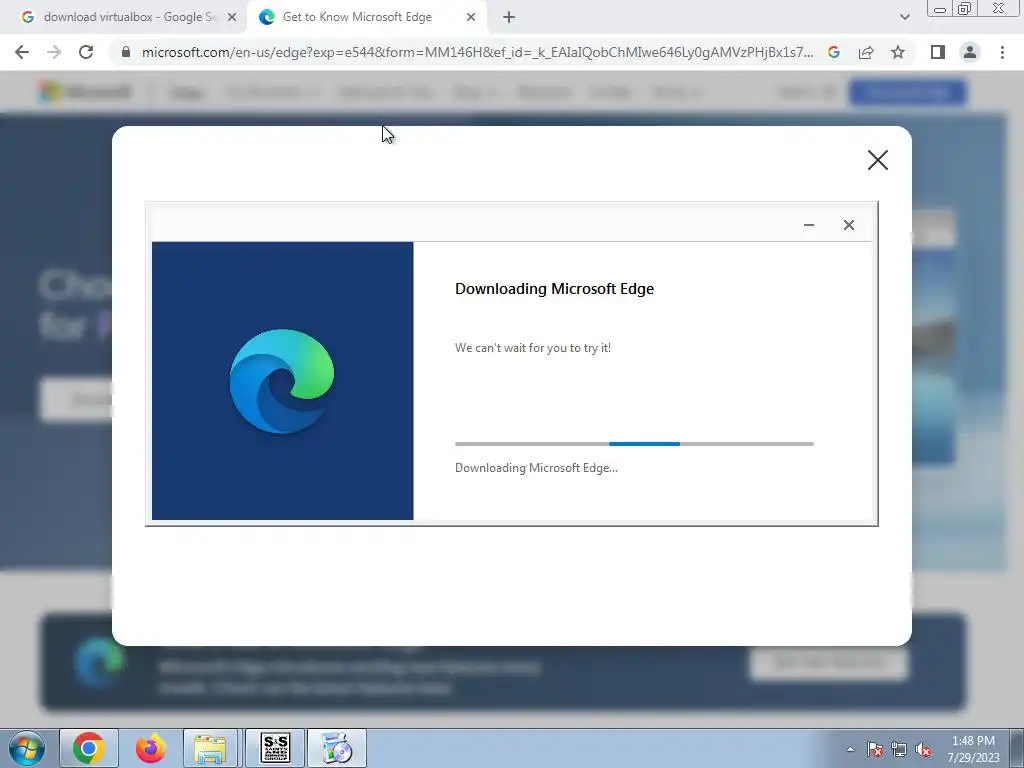Screen dimensions: 1024x768
Task: Open Chrome three-dot menu
Action: coord(1002,52)
